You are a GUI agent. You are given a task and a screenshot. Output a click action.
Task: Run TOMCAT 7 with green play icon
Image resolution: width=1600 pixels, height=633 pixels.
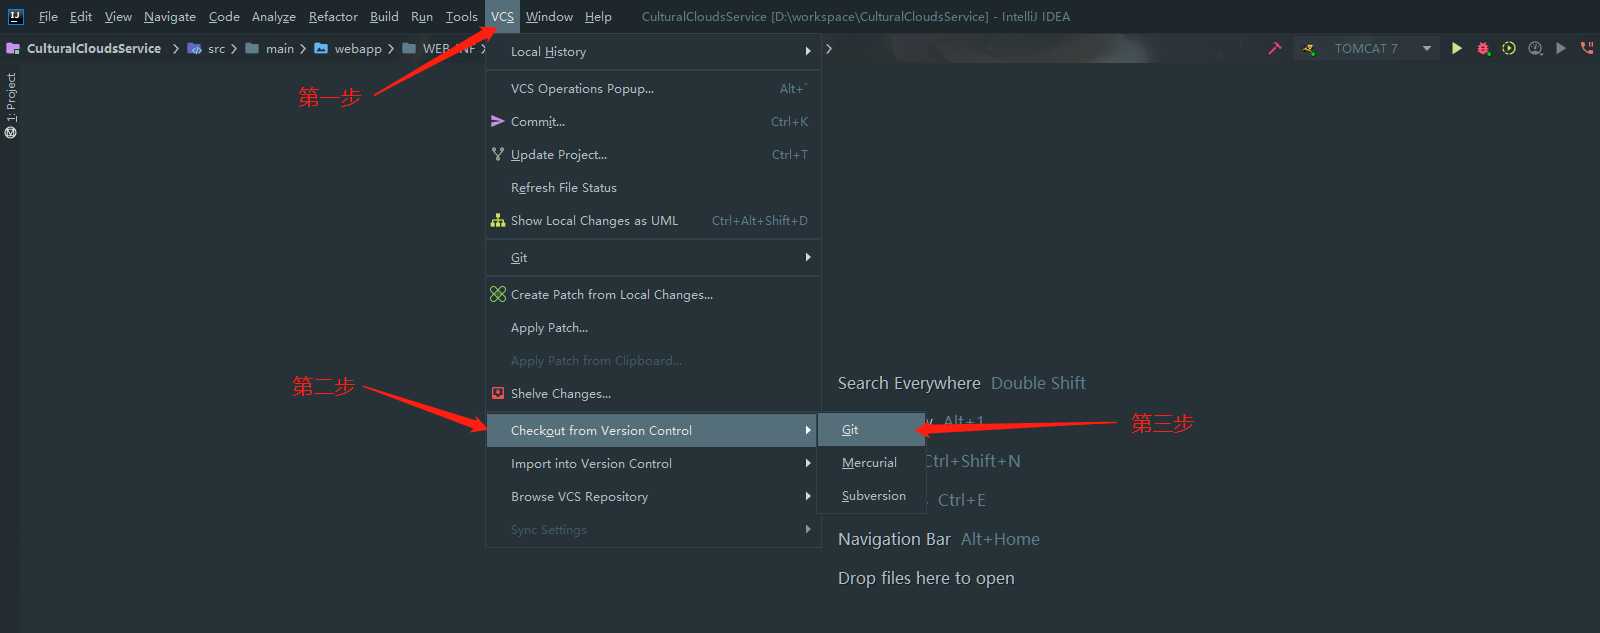pos(1456,48)
